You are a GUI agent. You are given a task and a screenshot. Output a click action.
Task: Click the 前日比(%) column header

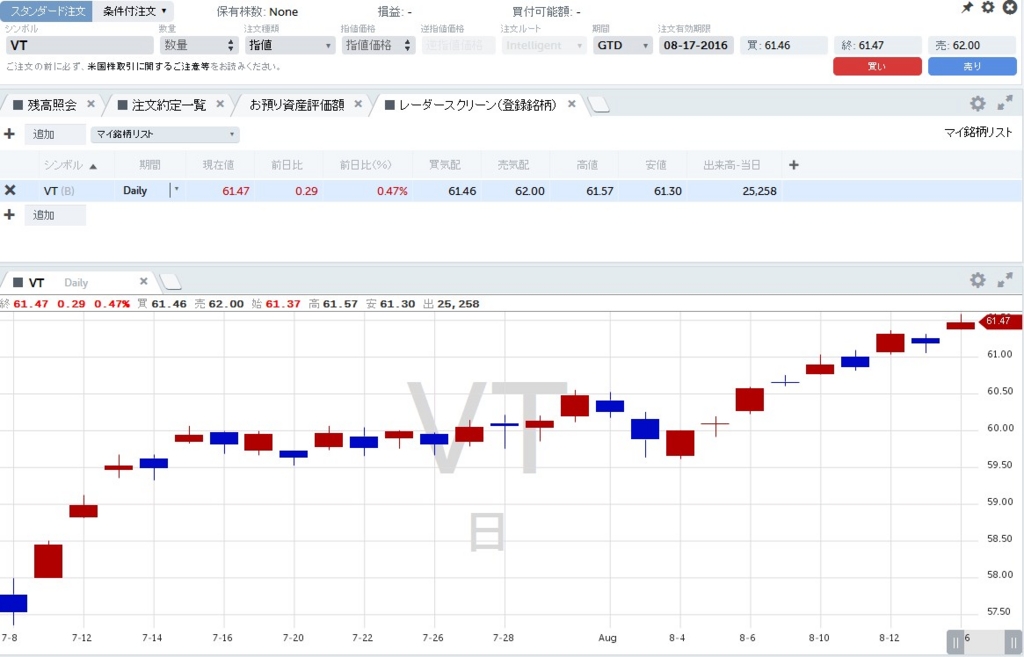[x=365, y=165]
